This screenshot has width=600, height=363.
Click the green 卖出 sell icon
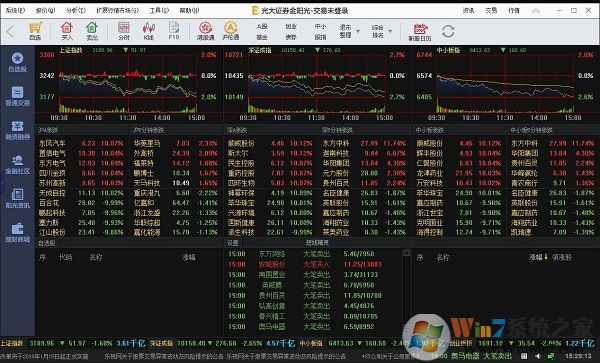point(92,31)
